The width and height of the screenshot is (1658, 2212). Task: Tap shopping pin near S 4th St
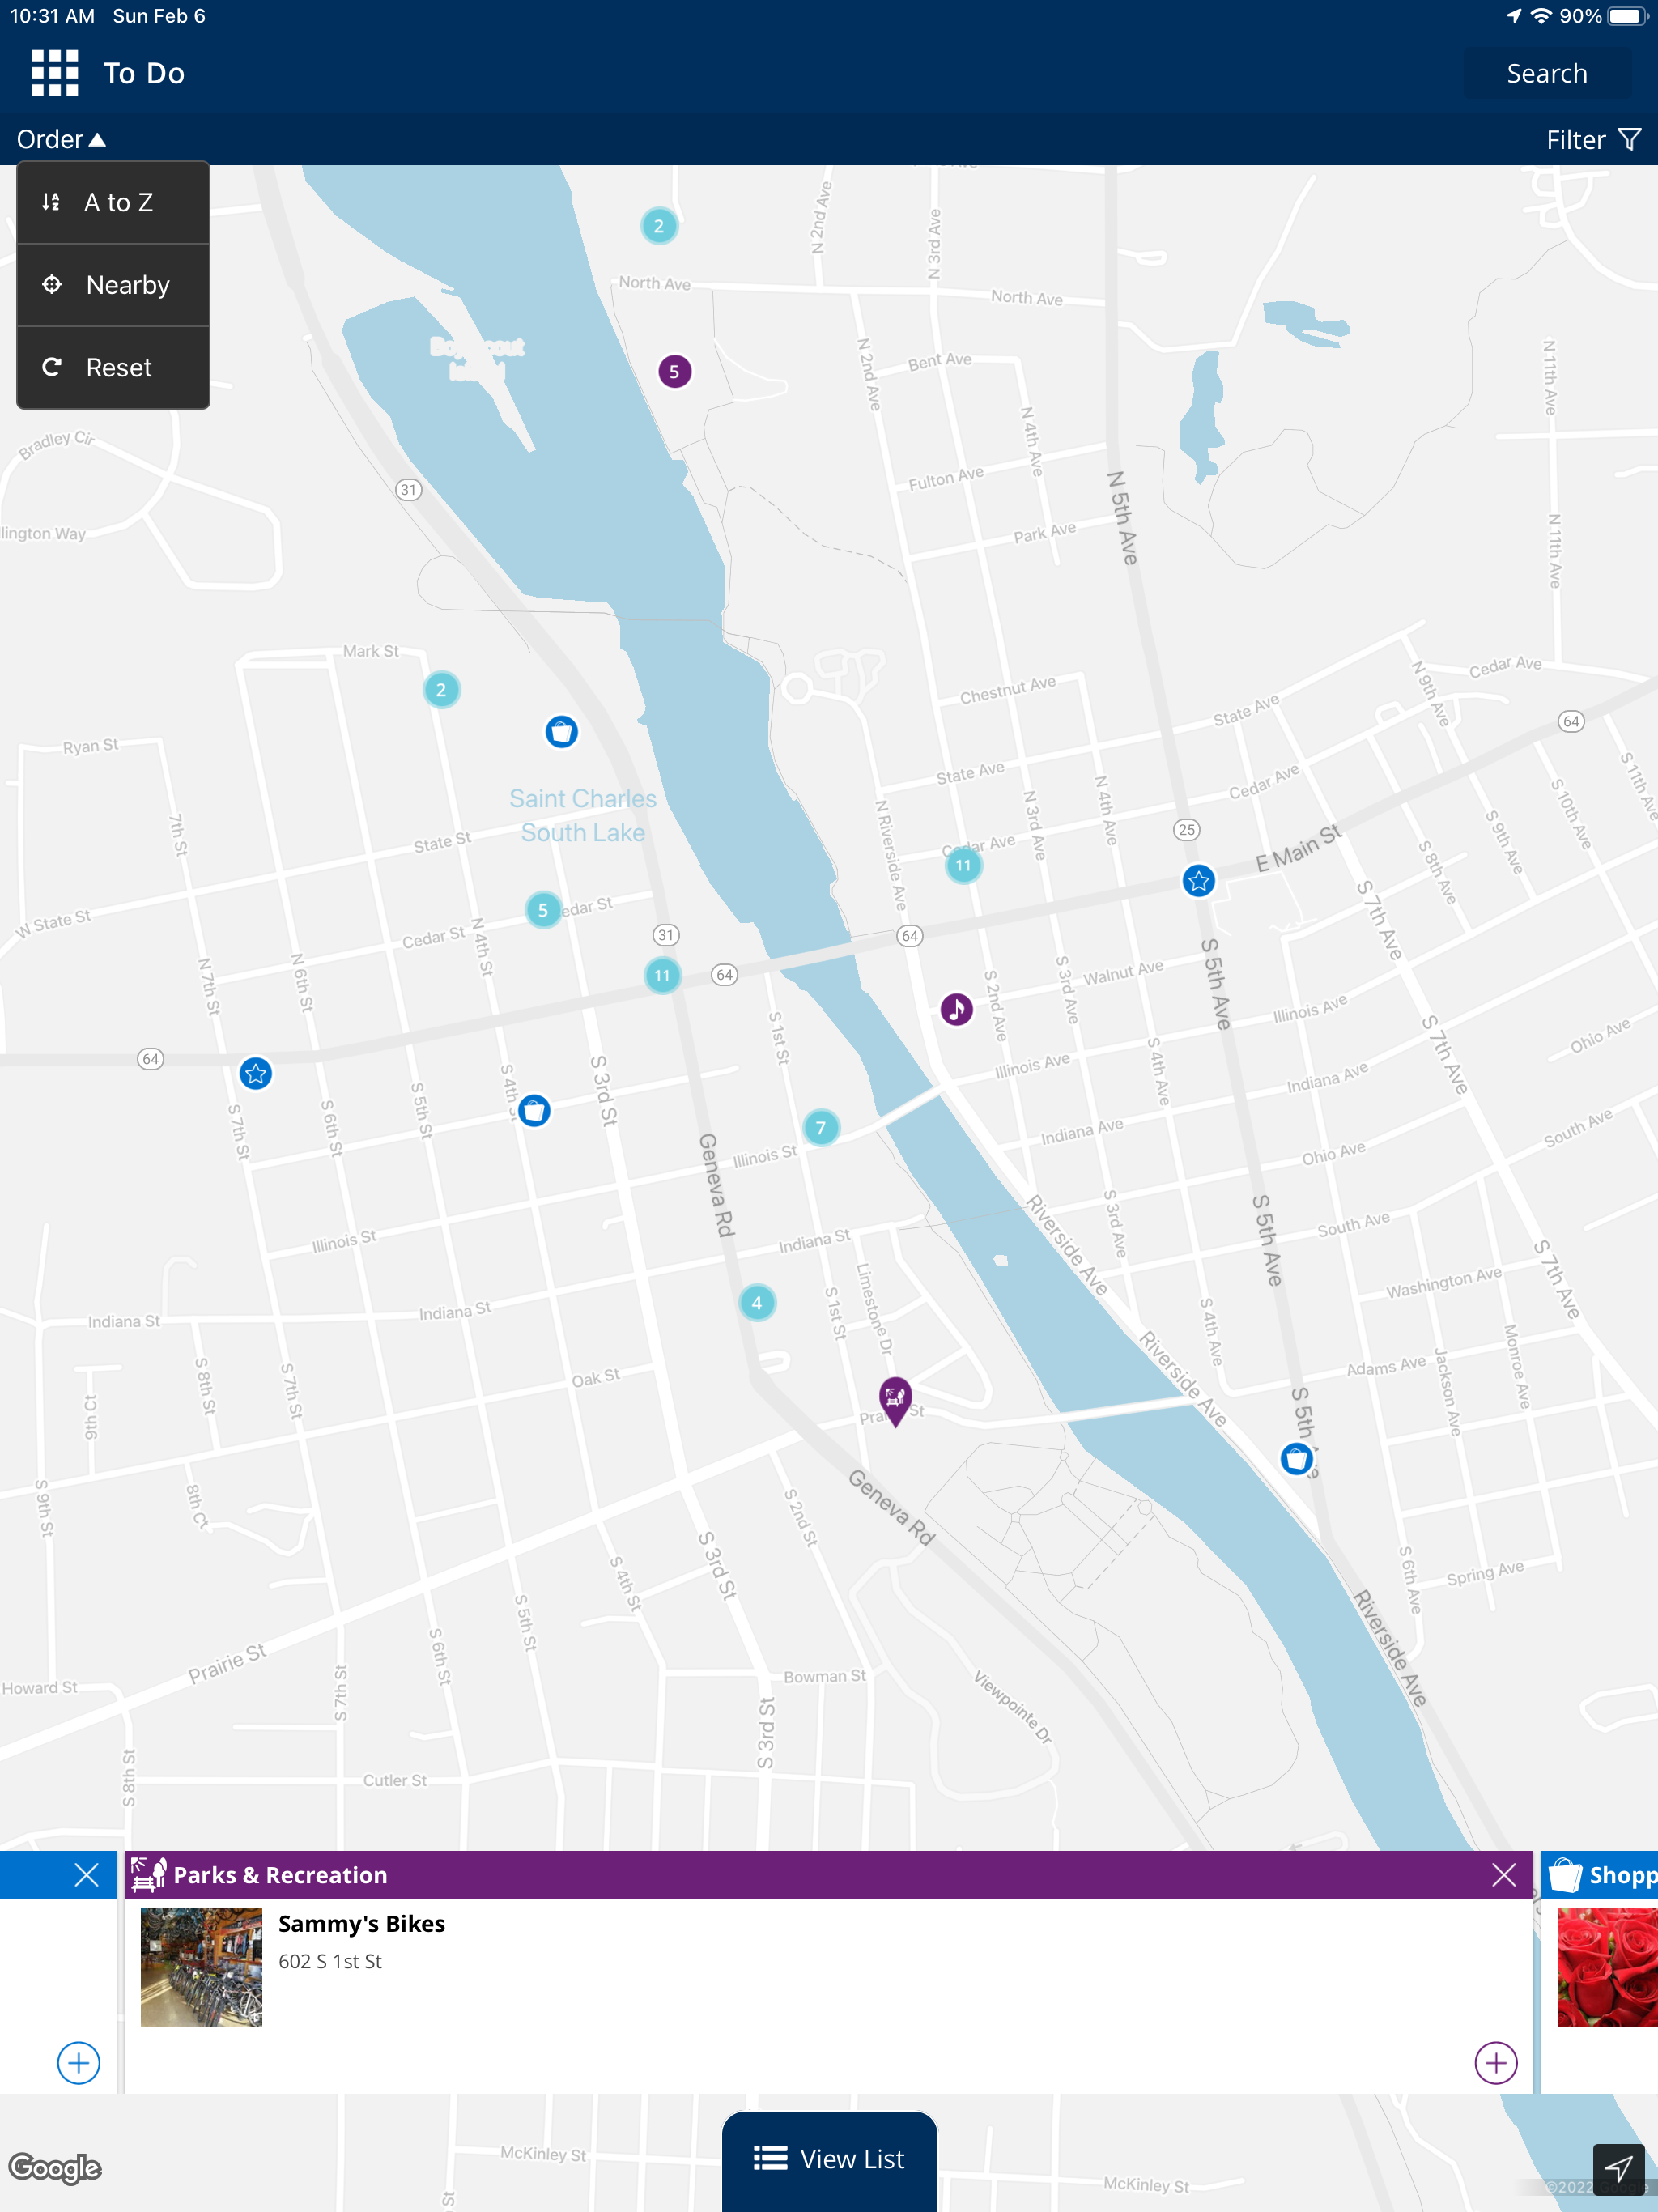[534, 1110]
